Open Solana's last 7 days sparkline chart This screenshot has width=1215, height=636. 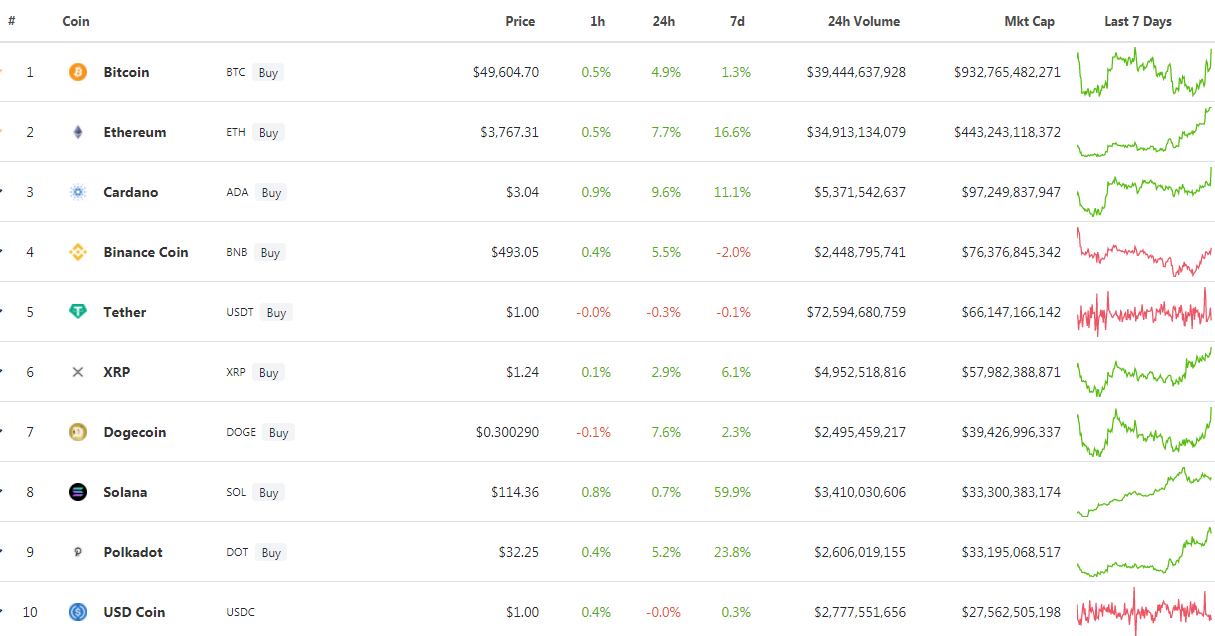[1145, 492]
